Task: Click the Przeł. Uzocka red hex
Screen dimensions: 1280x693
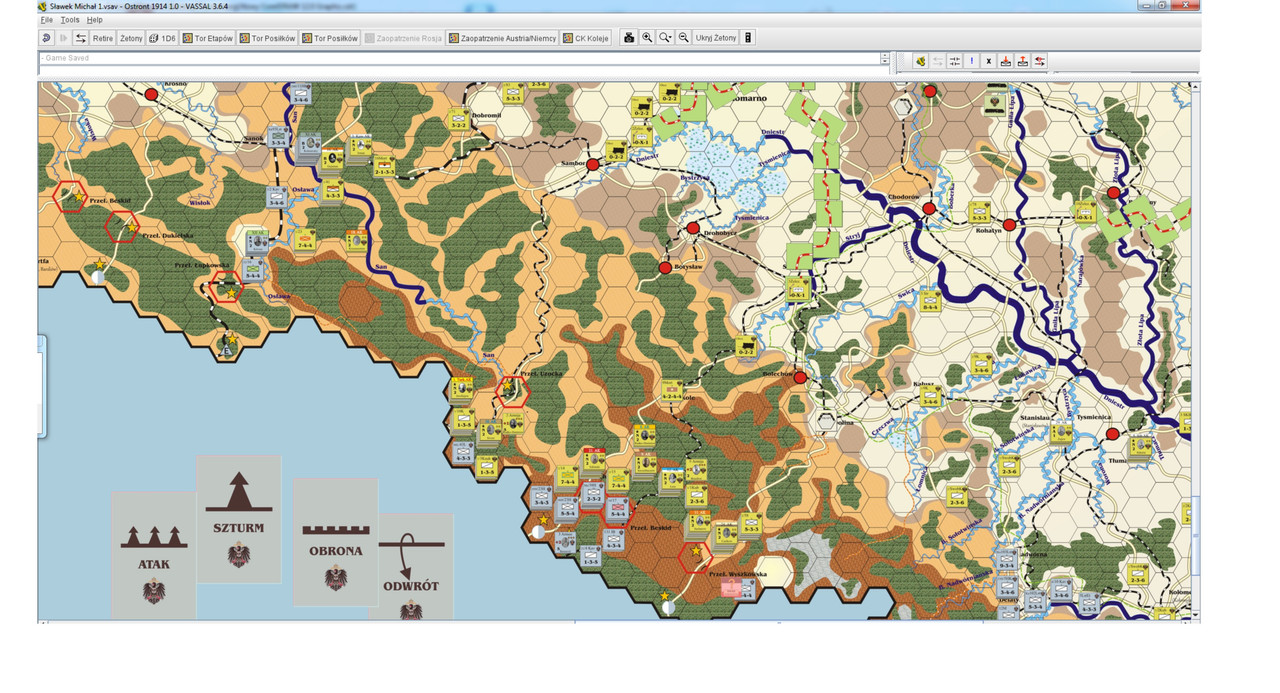Action: coord(513,391)
